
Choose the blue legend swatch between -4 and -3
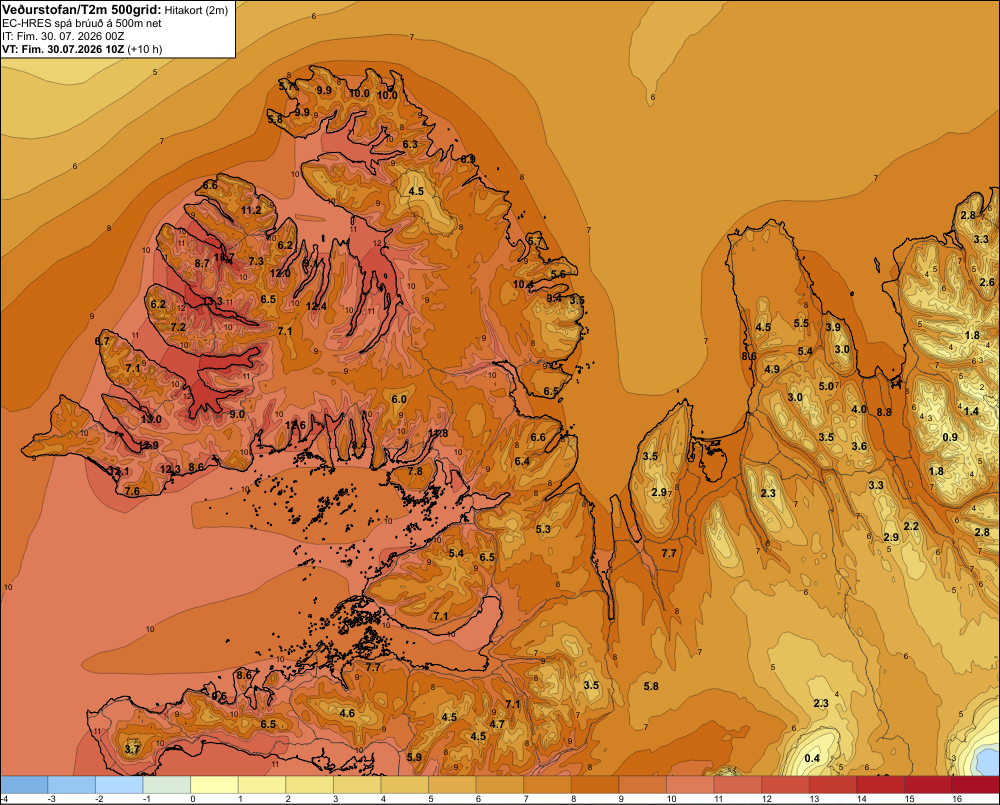(x=24, y=785)
